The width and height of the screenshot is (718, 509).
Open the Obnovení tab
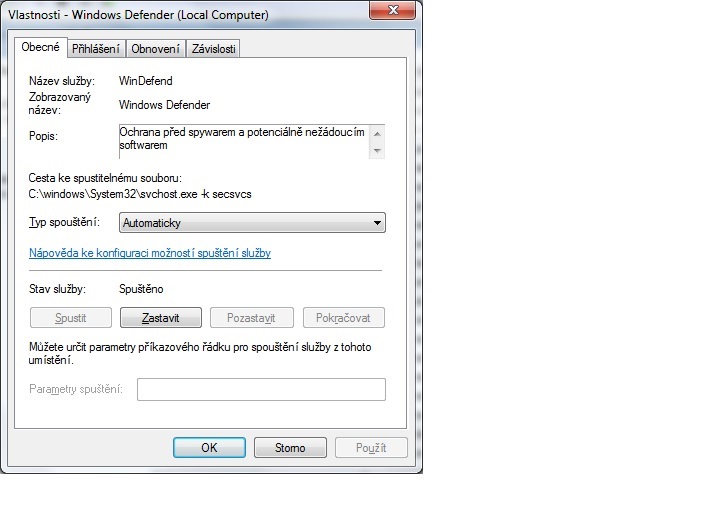click(x=155, y=49)
